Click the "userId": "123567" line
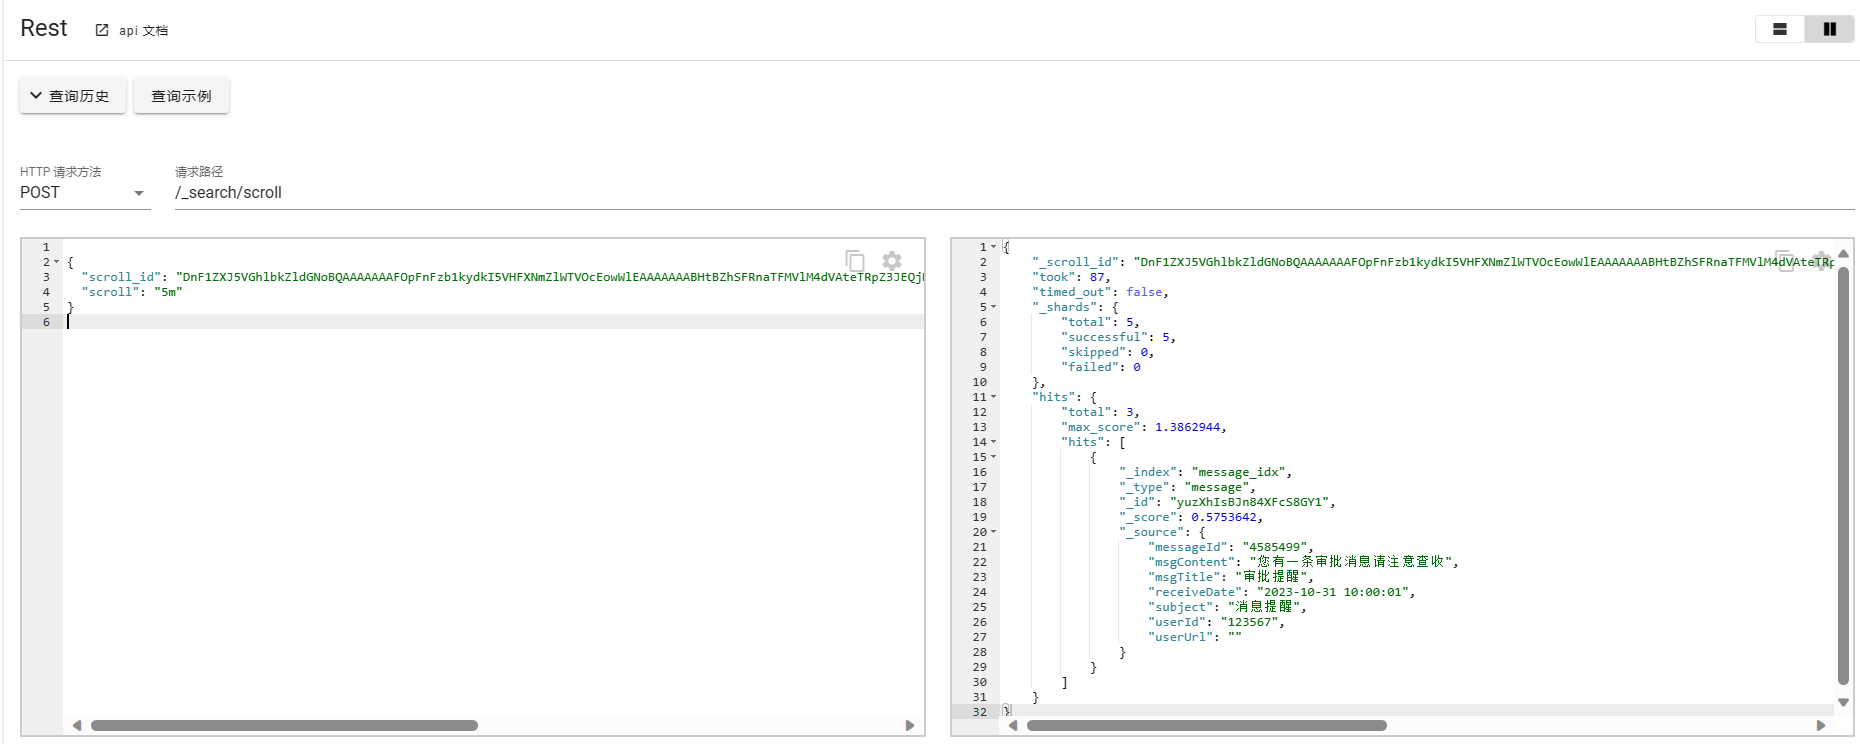This screenshot has width=1860, height=744. [x=1216, y=622]
